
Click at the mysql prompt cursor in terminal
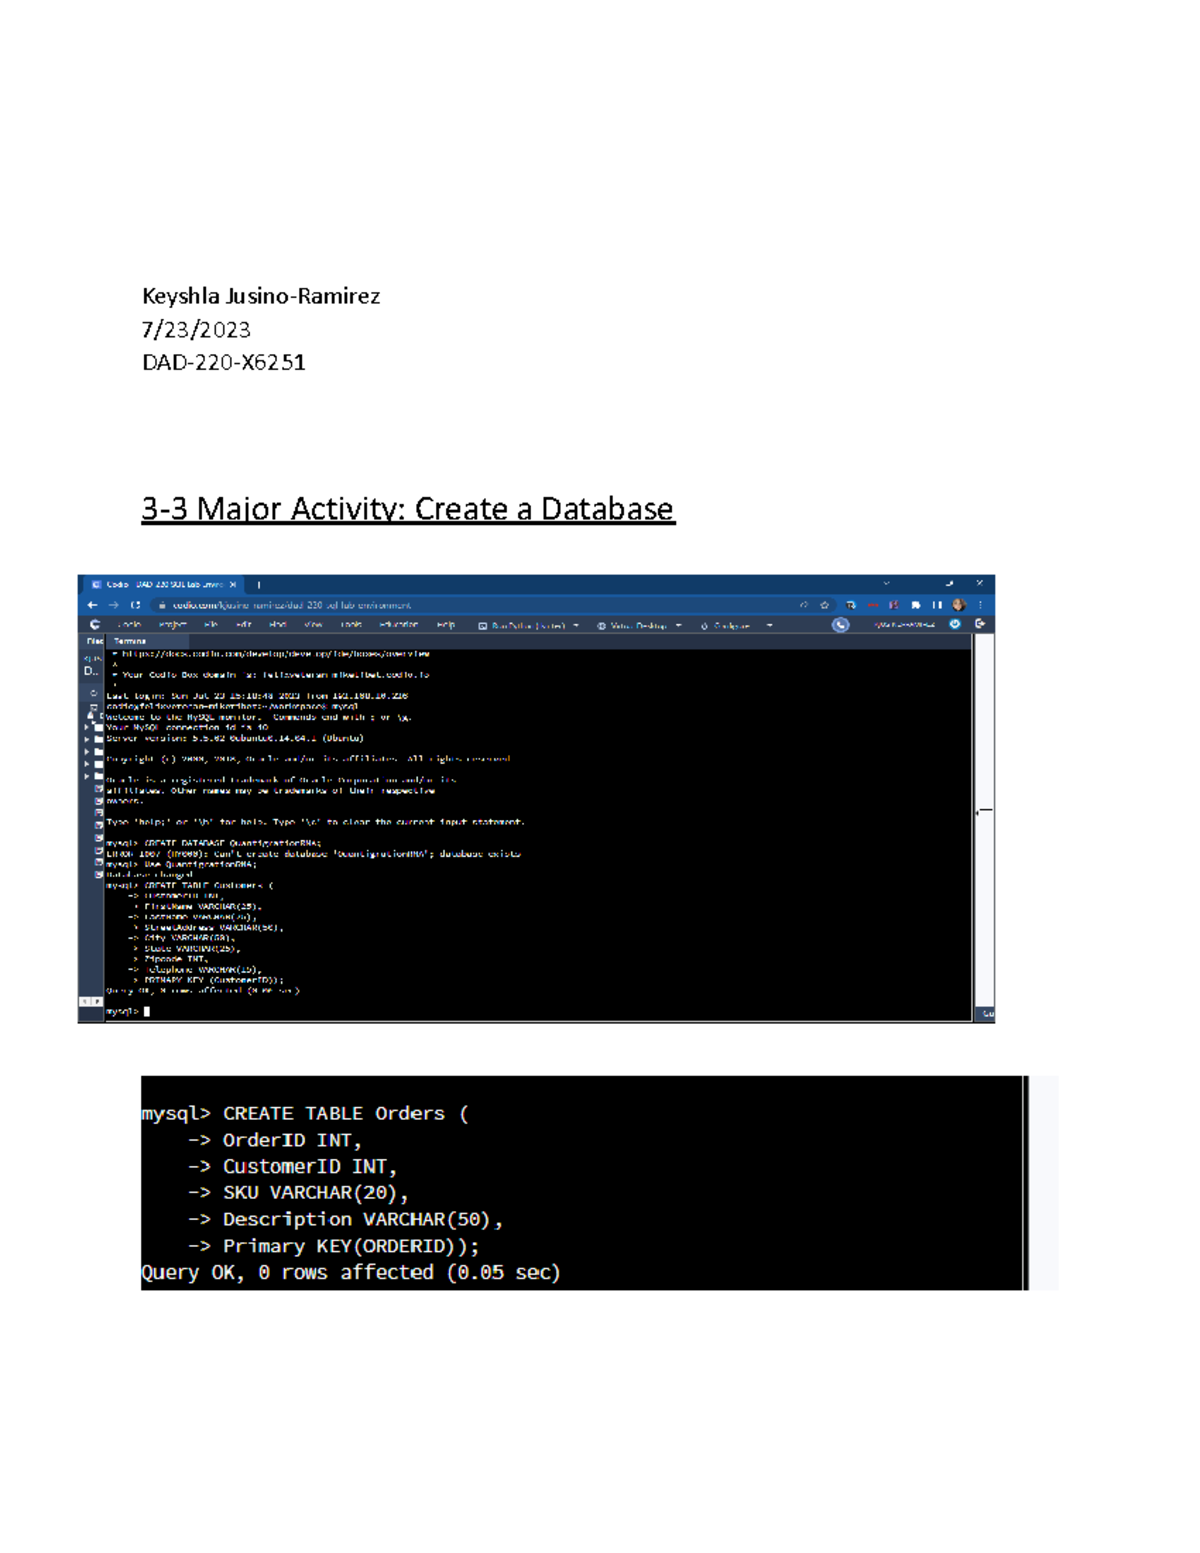click(x=147, y=1012)
